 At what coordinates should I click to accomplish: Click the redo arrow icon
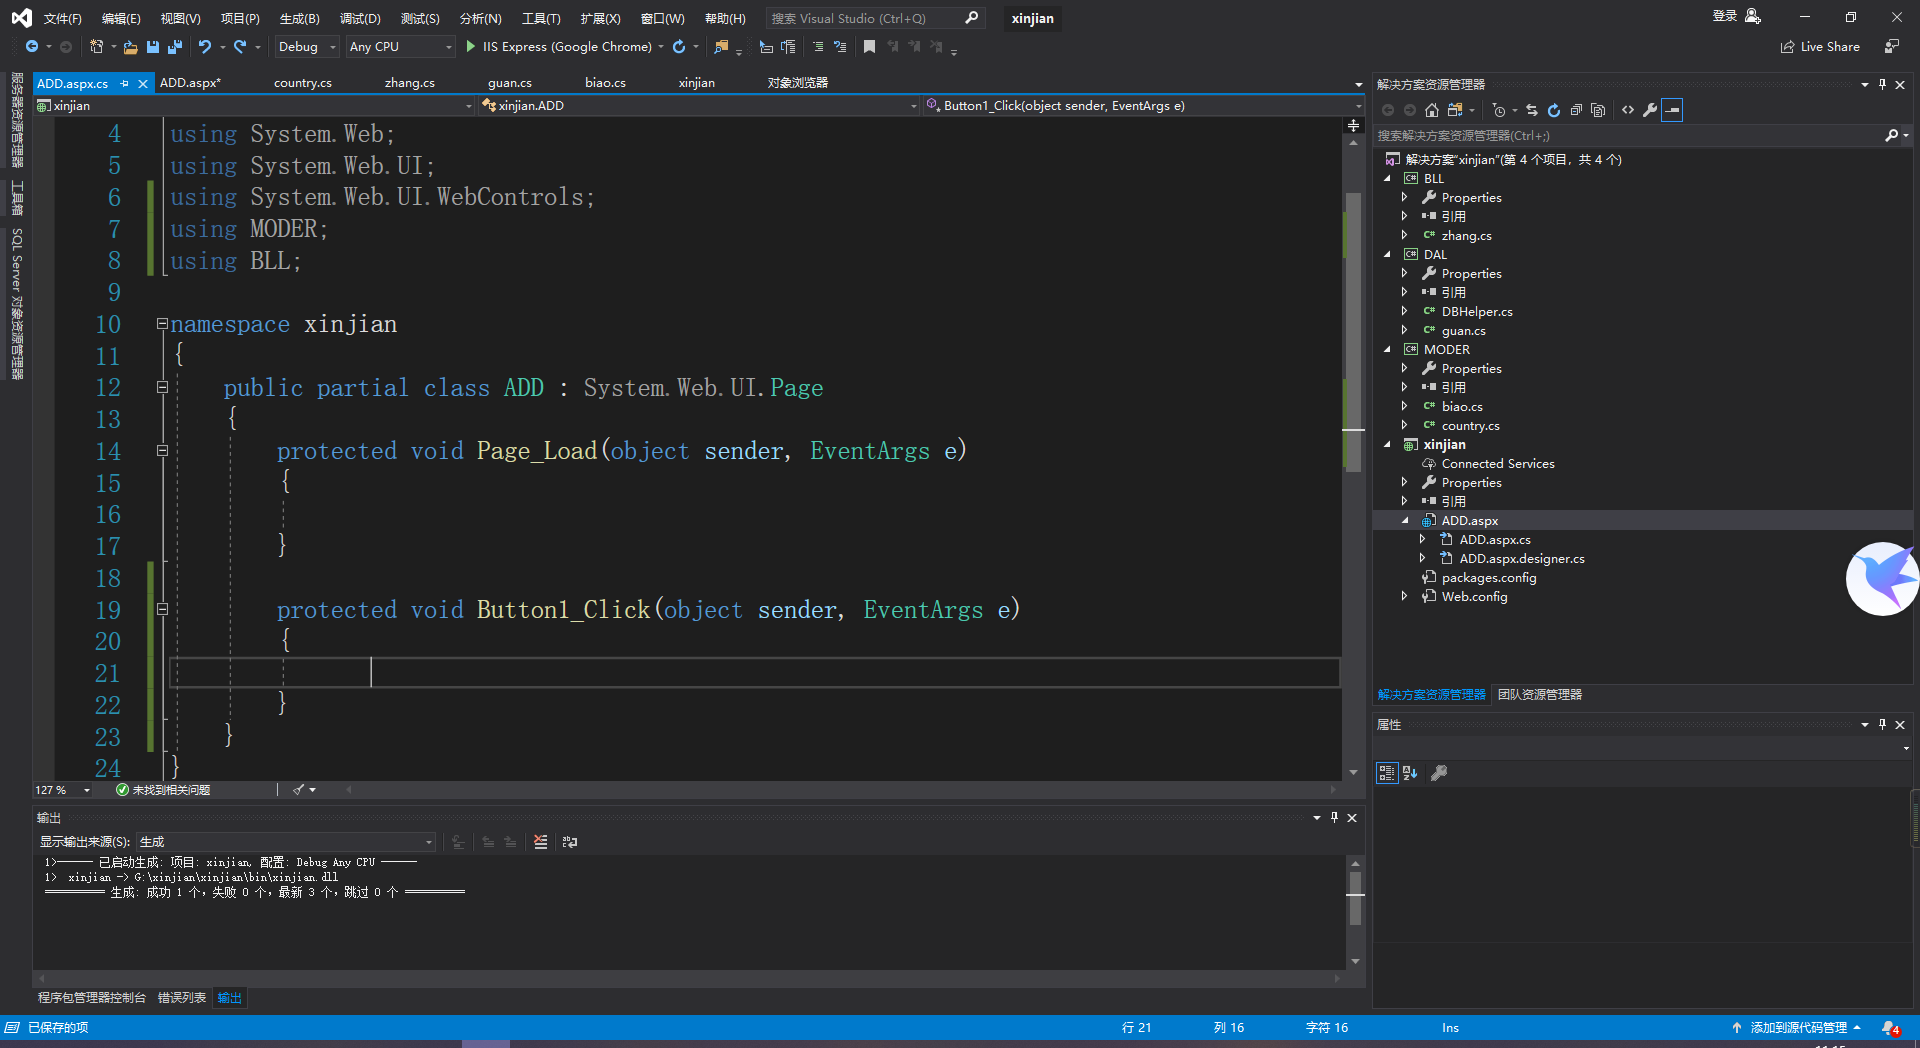(x=240, y=47)
